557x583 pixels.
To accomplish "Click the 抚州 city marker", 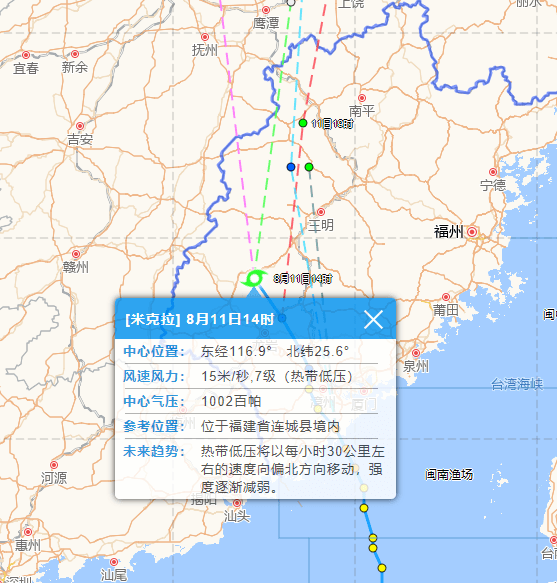I will (x=205, y=37).
